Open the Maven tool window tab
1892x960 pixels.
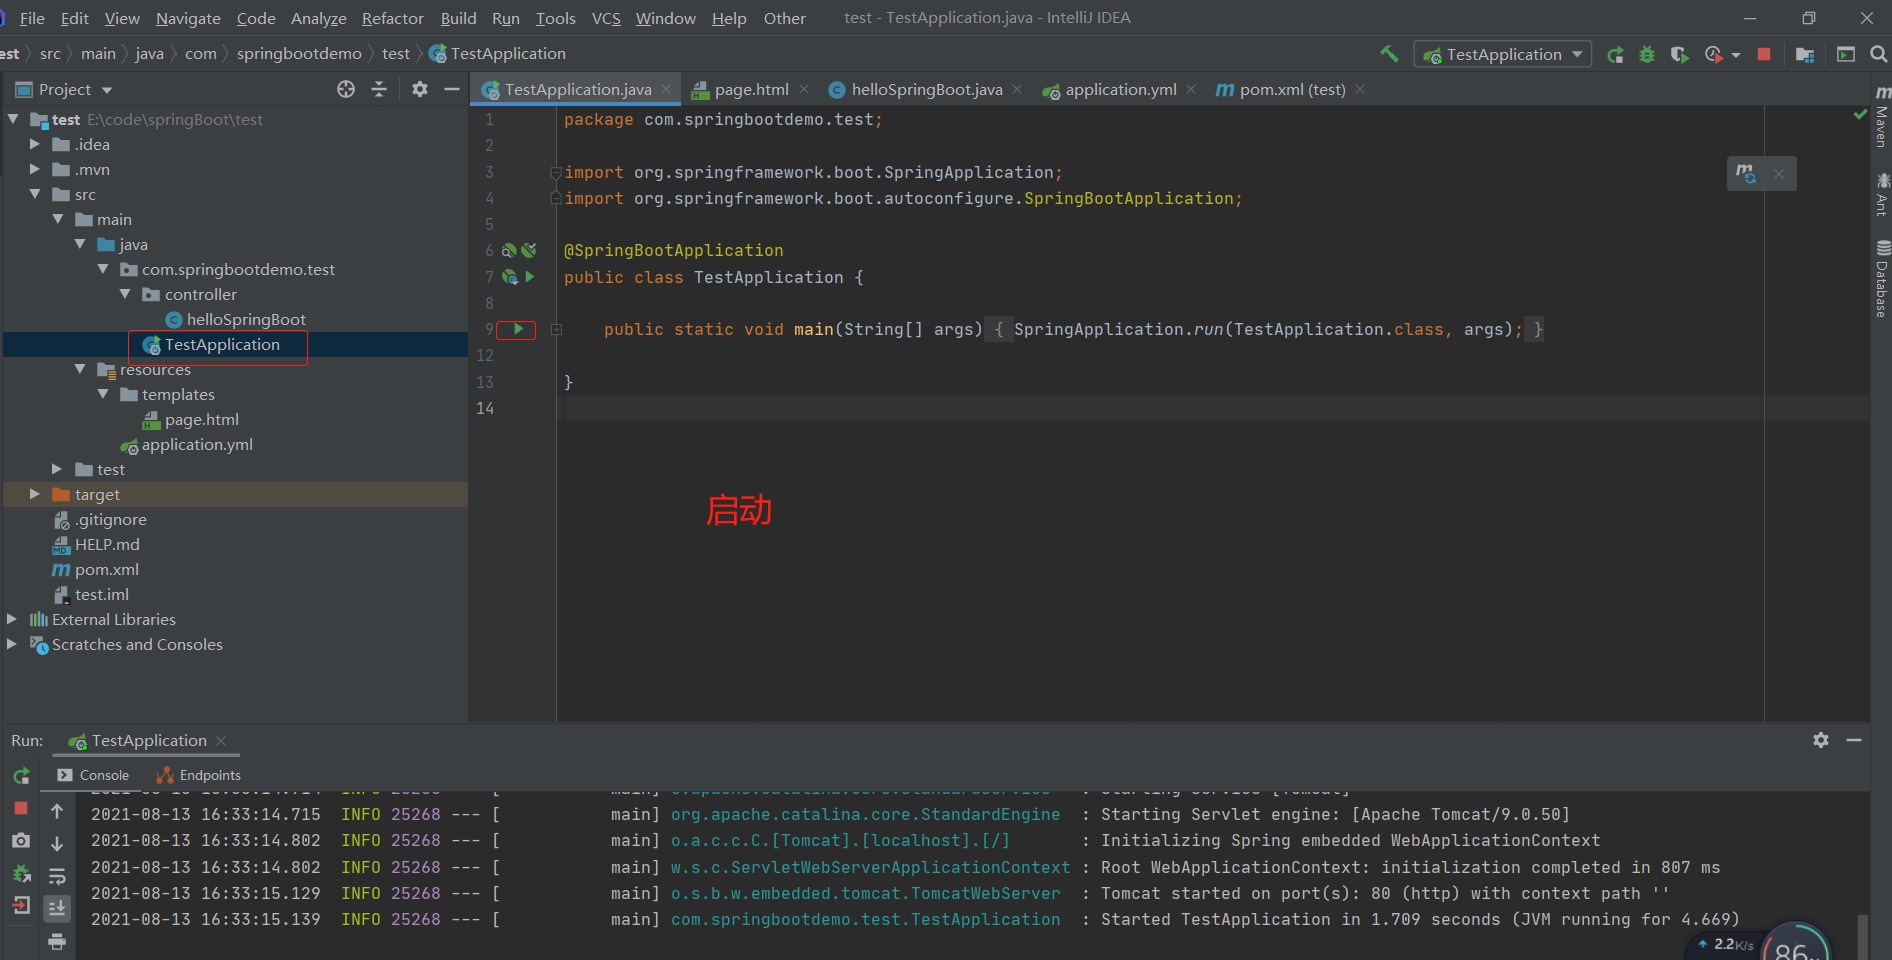coord(1882,118)
